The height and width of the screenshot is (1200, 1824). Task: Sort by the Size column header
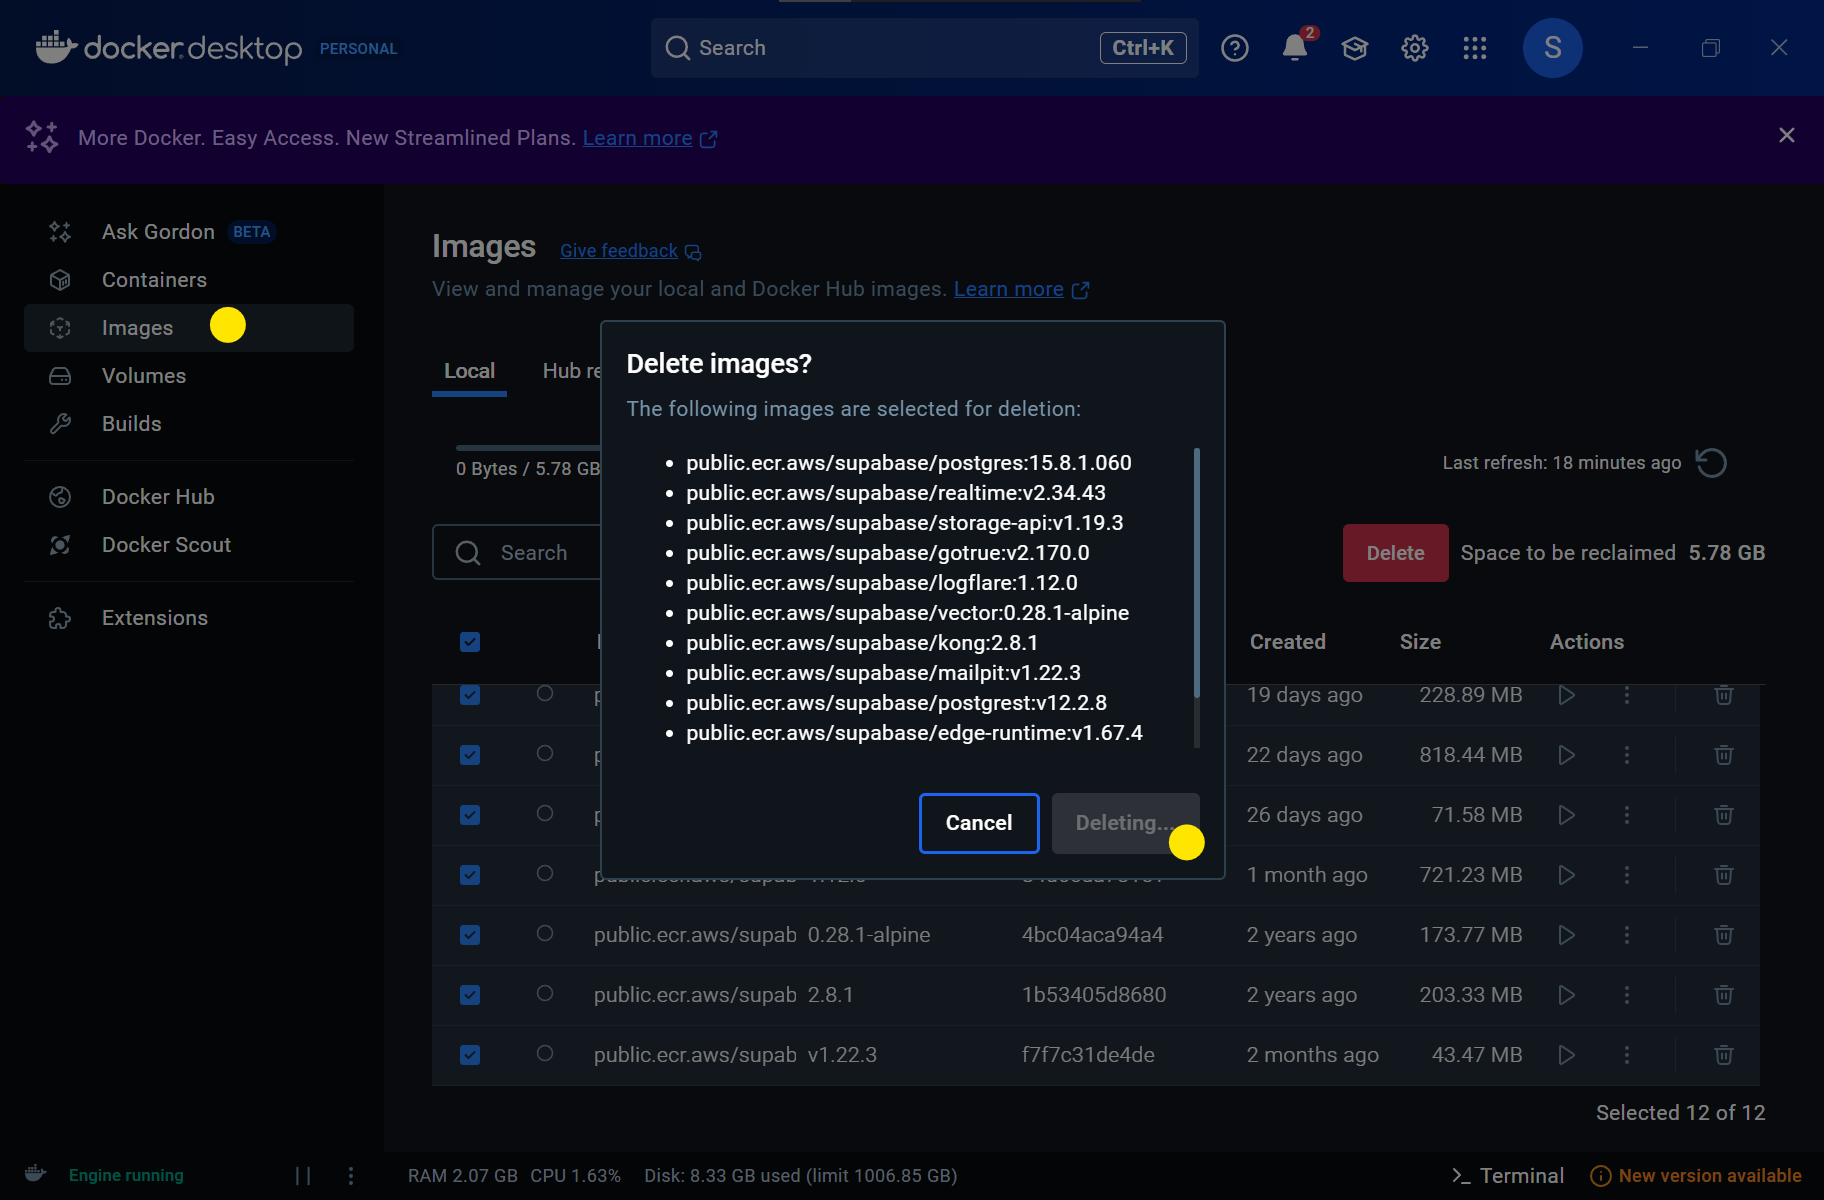[x=1420, y=642]
